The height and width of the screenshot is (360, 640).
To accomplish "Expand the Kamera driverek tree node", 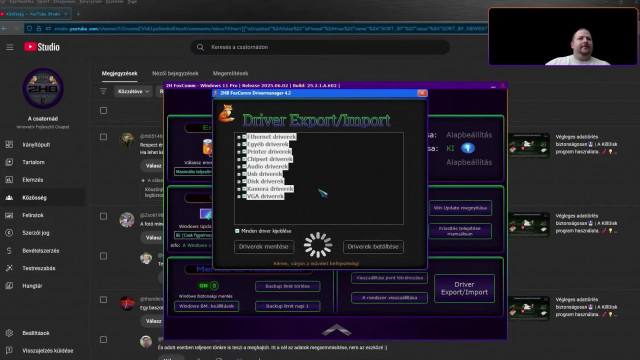I will click(239, 189).
